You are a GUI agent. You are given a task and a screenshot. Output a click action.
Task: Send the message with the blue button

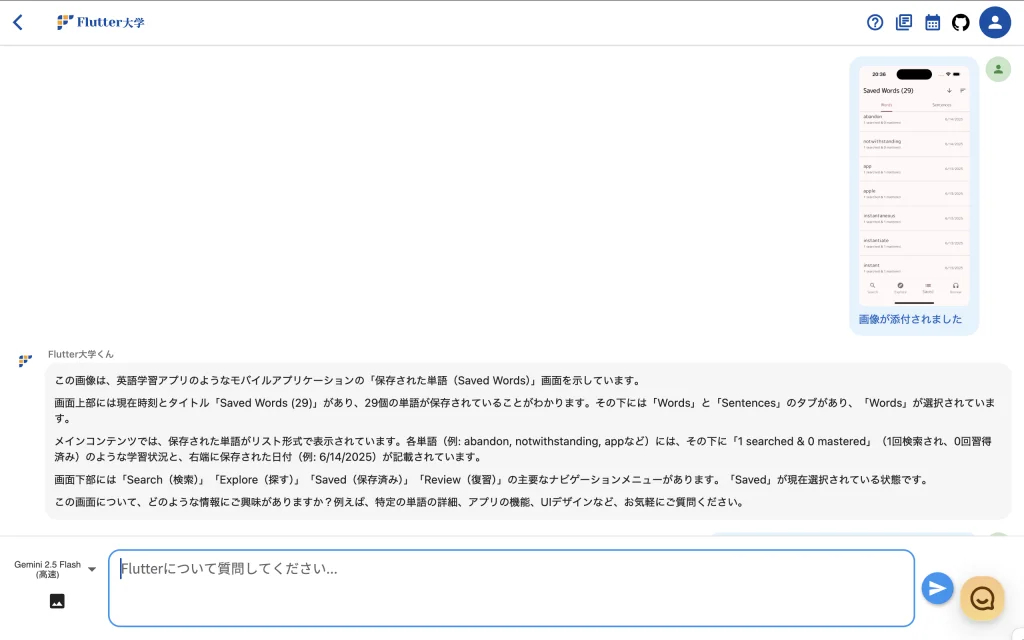point(937,588)
